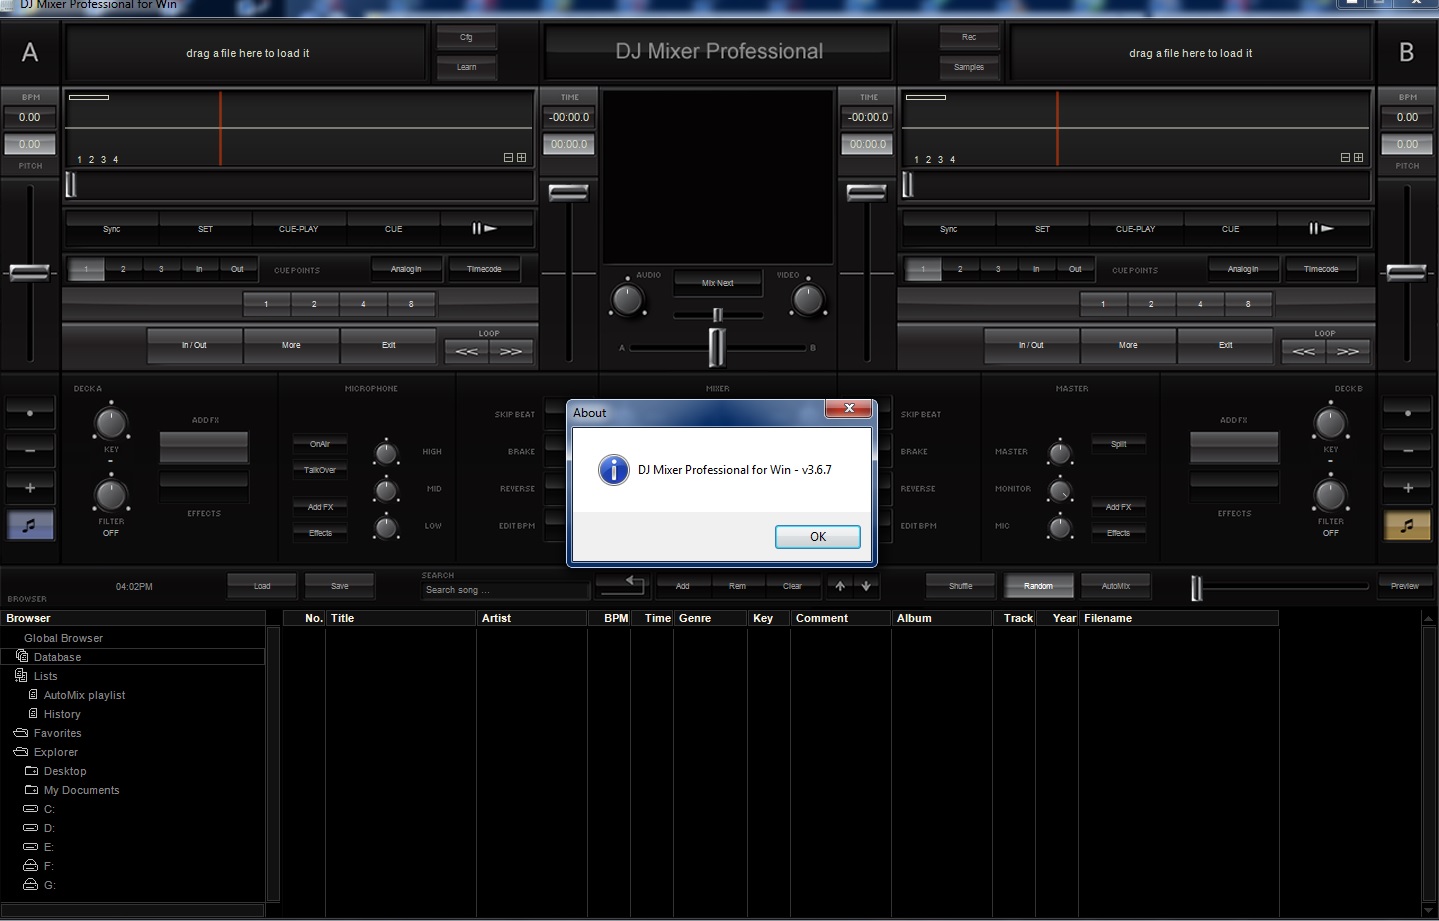Viewport: 1439px width, 921px height.
Task: Zoom out deck A waveform minus icon
Action: click(x=508, y=158)
